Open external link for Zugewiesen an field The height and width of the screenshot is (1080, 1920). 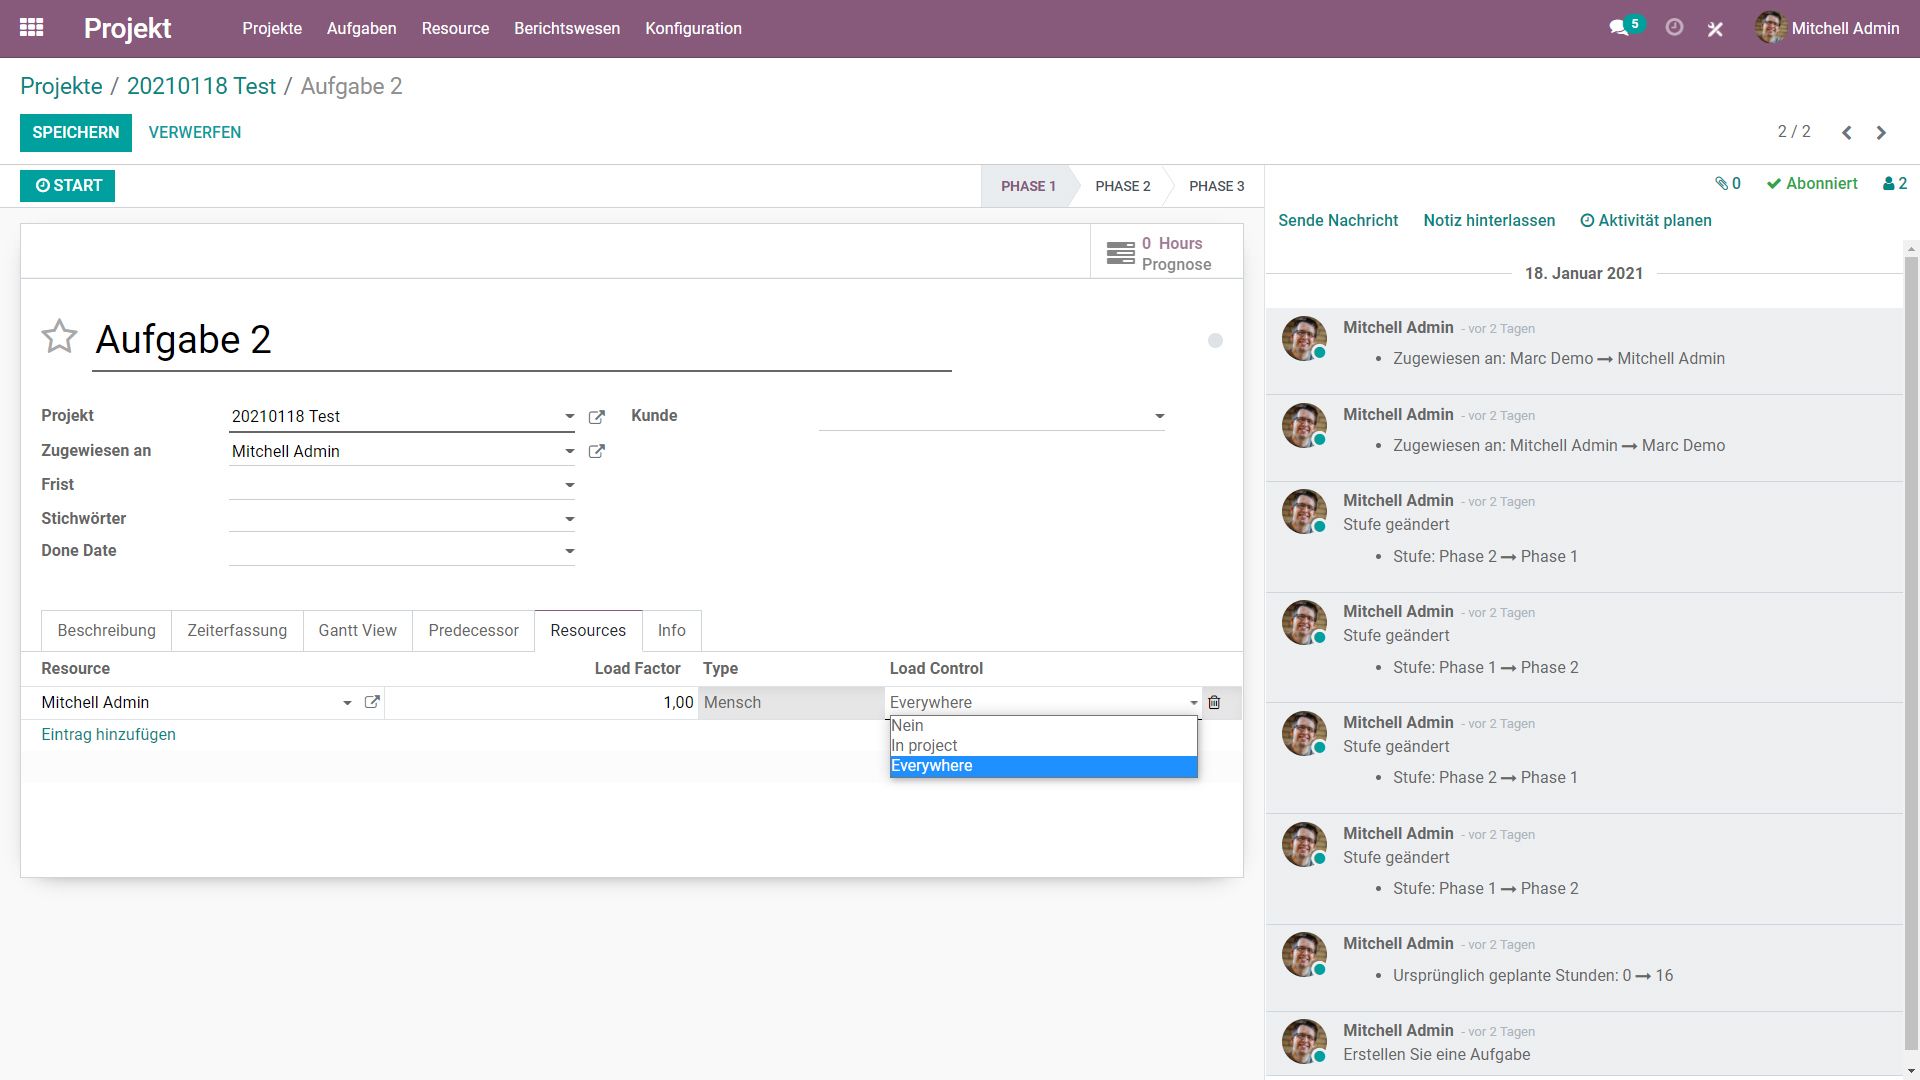point(597,452)
